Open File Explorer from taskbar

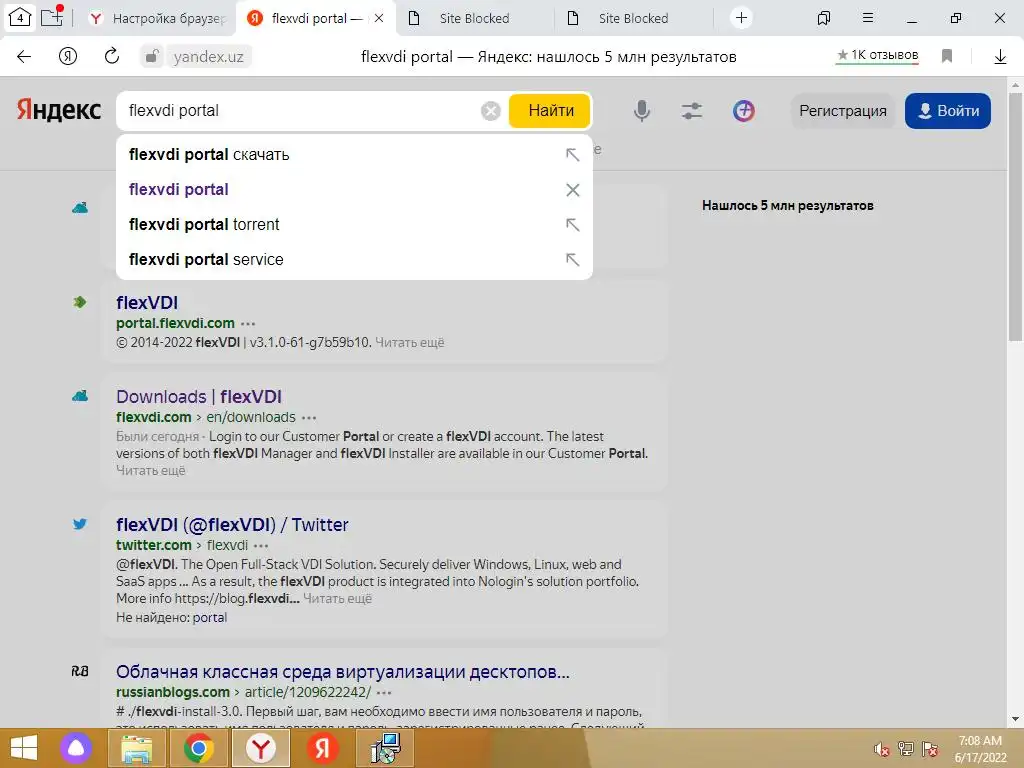point(136,748)
